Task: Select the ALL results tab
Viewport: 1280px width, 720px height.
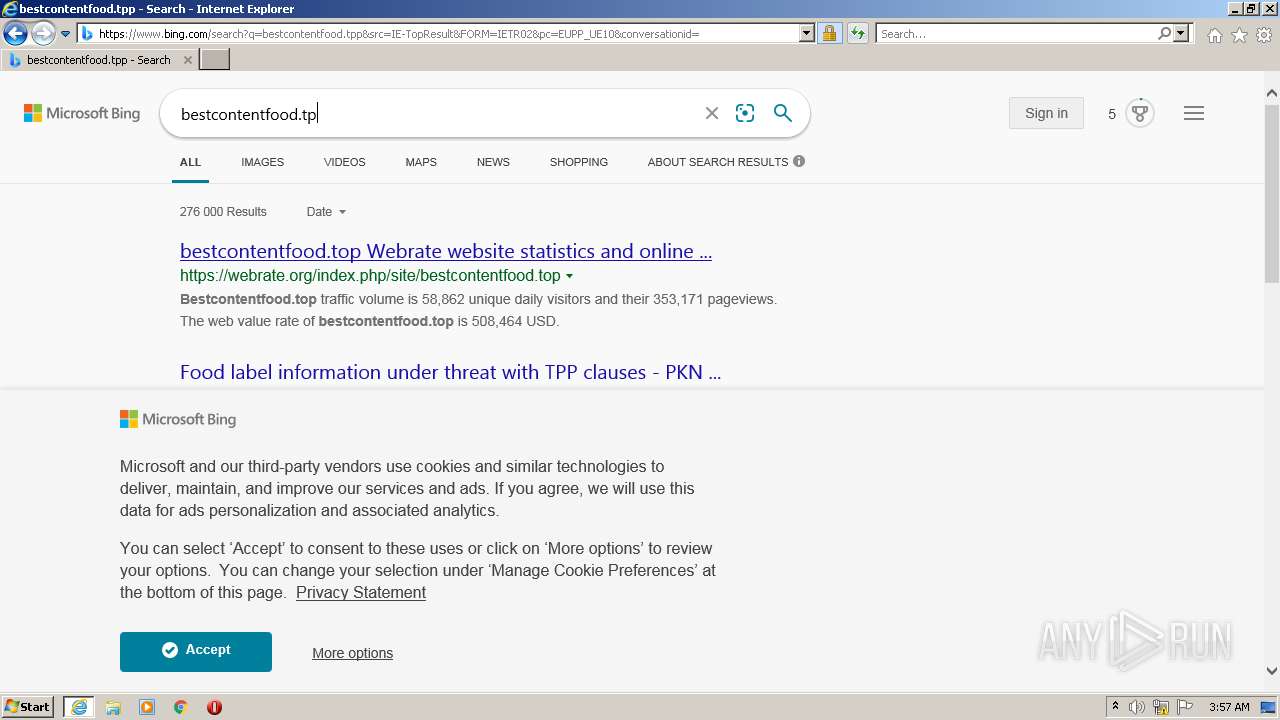Action: [190, 162]
